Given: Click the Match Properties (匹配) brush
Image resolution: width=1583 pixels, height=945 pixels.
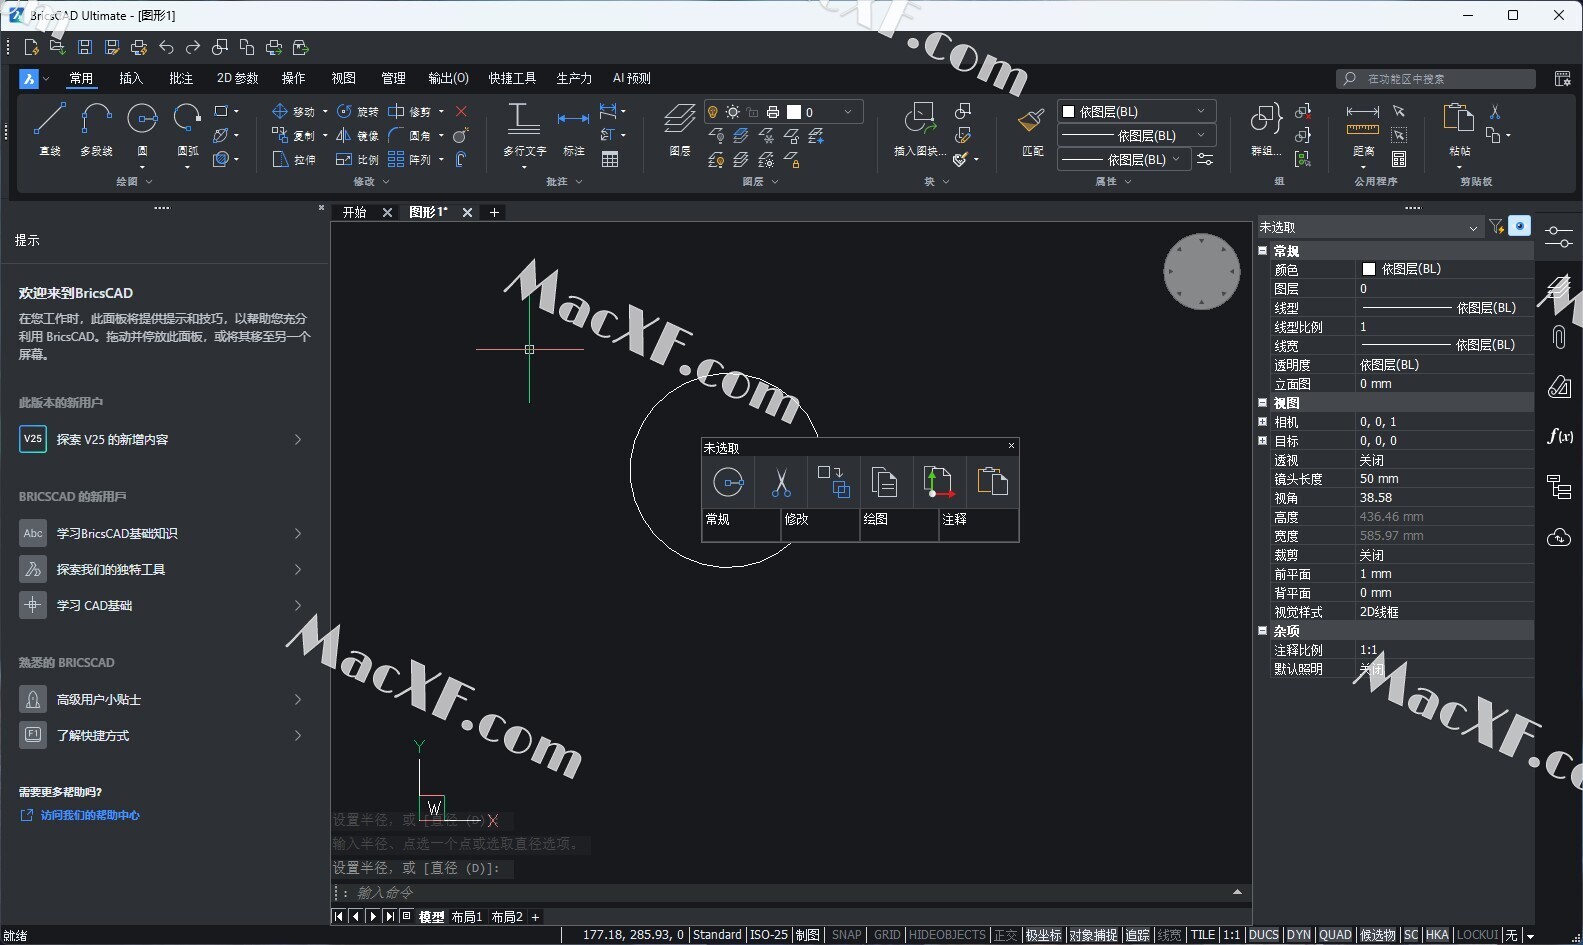Looking at the screenshot, I should 1032,129.
